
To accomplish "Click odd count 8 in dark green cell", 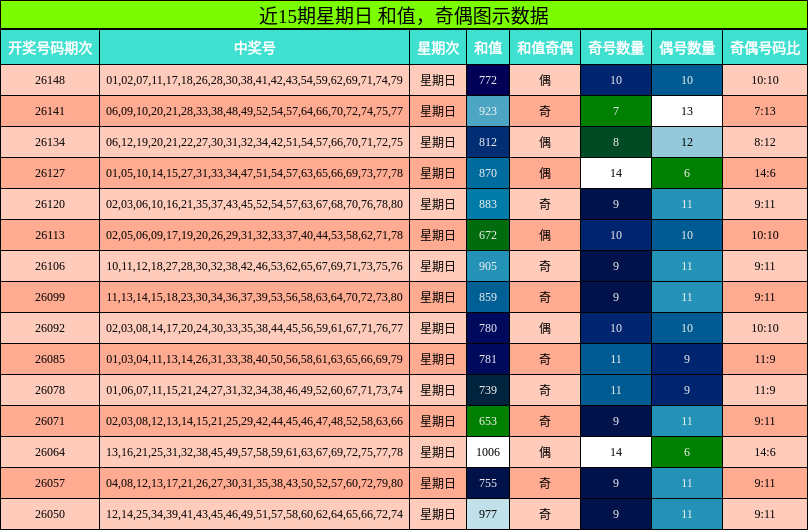I will click(616, 142).
